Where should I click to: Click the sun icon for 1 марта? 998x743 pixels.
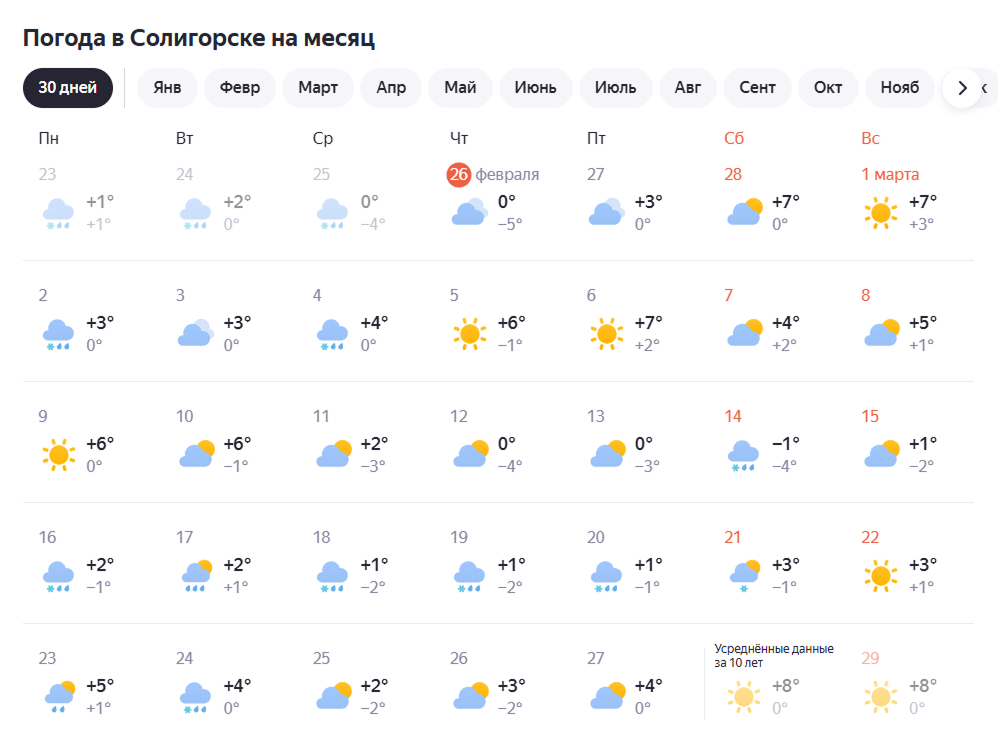pos(881,212)
